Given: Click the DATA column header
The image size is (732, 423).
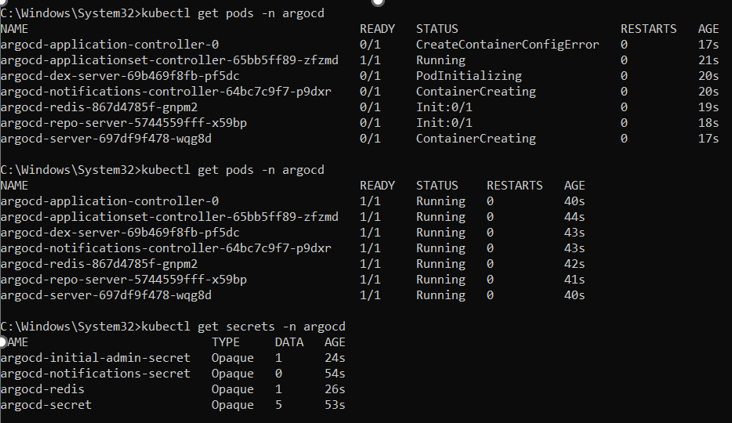Looking at the screenshot, I should click(289, 342).
